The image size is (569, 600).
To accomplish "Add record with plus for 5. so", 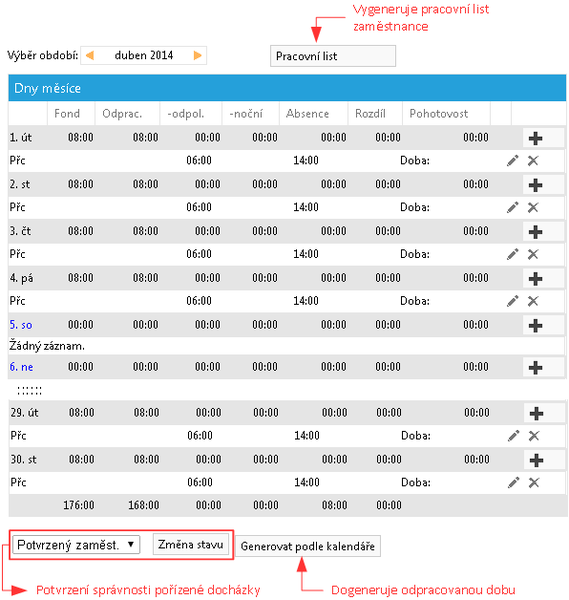I will point(535,325).
